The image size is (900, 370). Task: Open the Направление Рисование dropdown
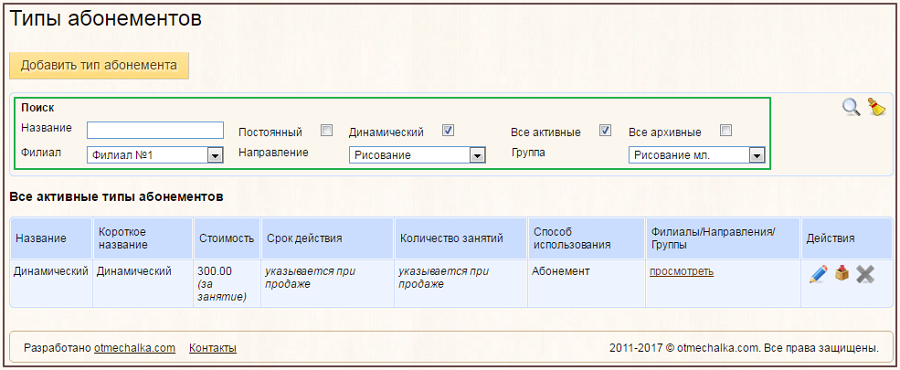(x=417, y=155)
